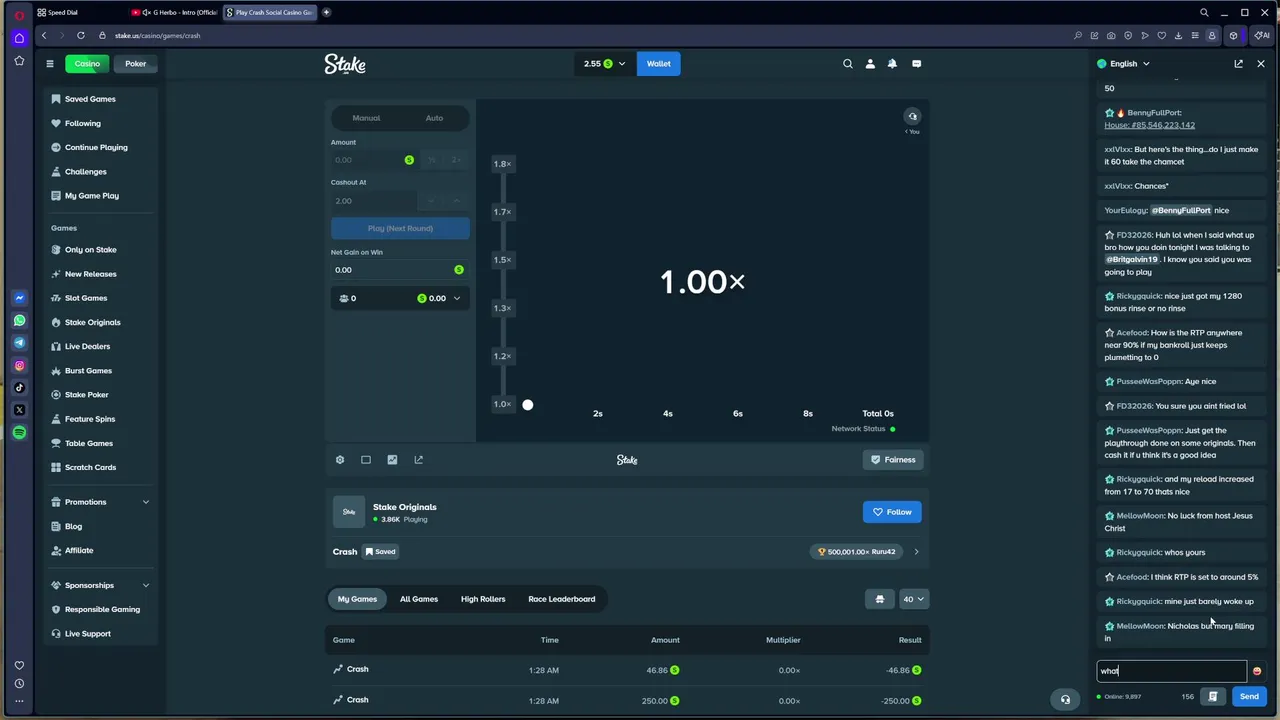Pop out the Crash game
This screenshot has width=1280, height=720.
pyautogui.click(x=419, y=460)
